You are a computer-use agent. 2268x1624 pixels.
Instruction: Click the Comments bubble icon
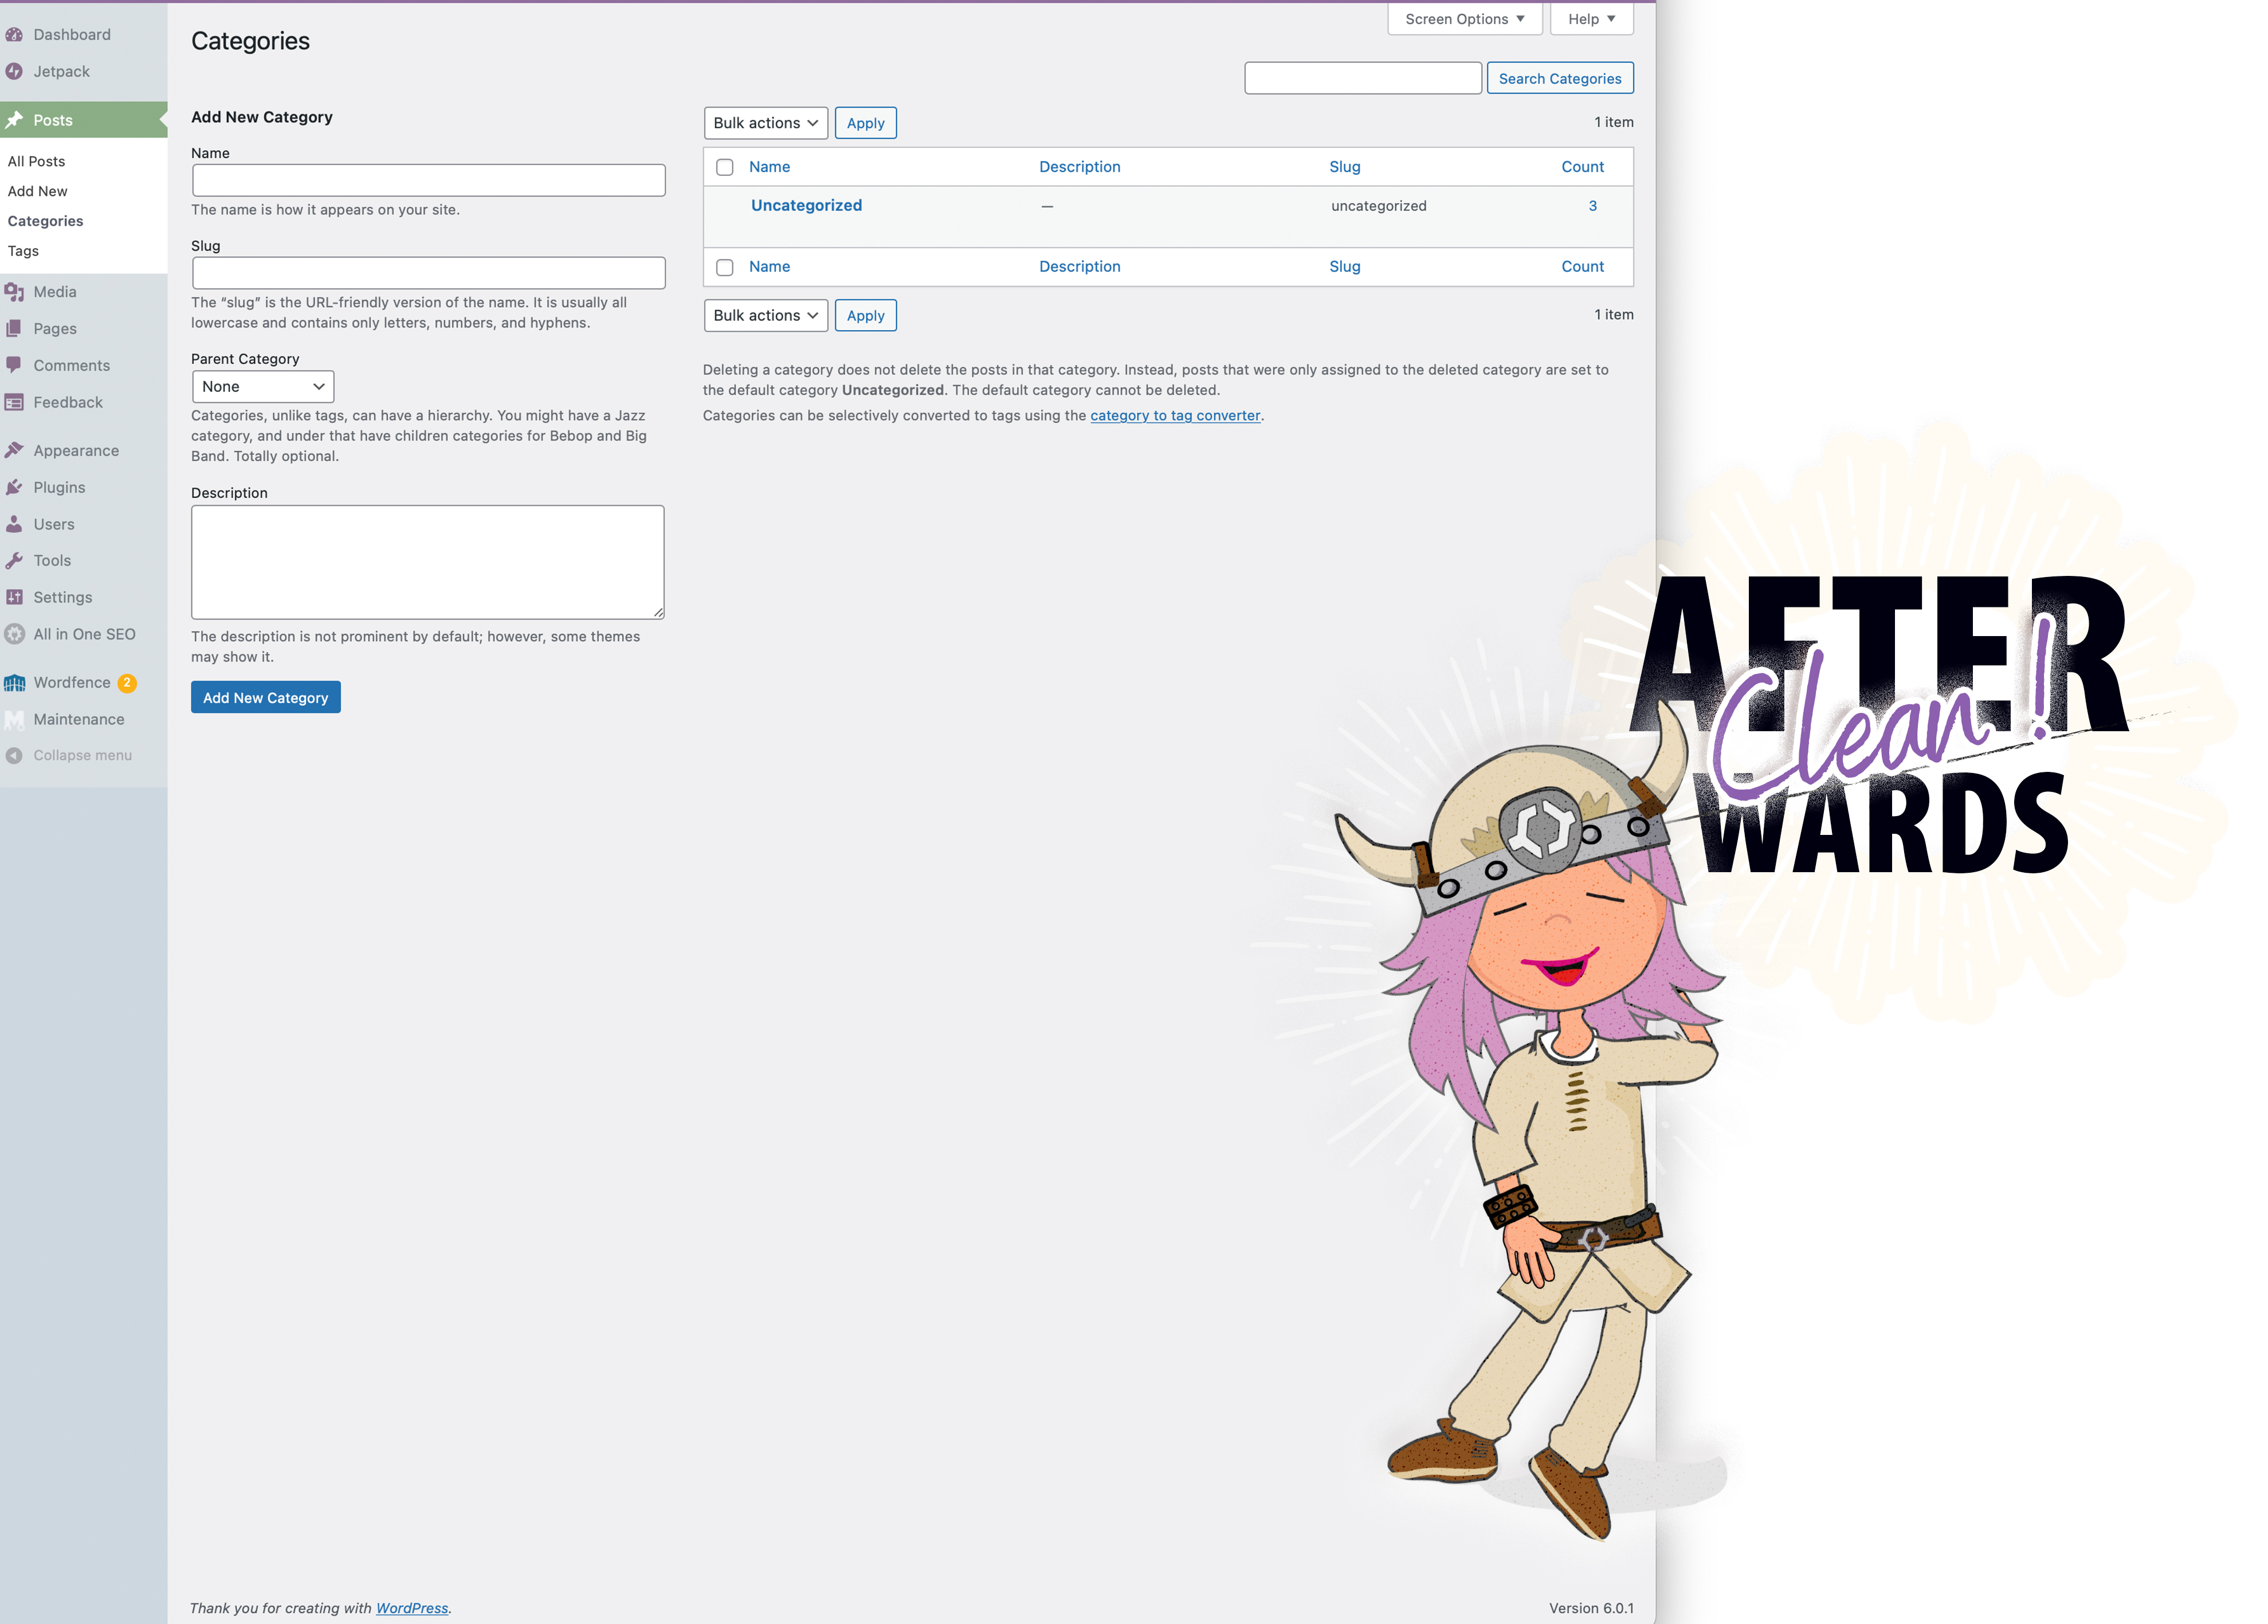[14, 365]
